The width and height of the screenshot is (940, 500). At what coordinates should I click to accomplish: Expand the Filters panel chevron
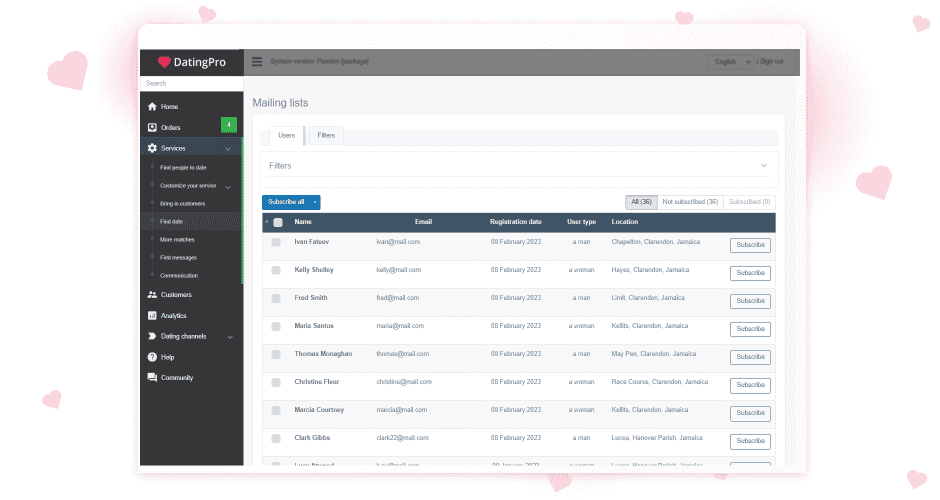point(764,165)
